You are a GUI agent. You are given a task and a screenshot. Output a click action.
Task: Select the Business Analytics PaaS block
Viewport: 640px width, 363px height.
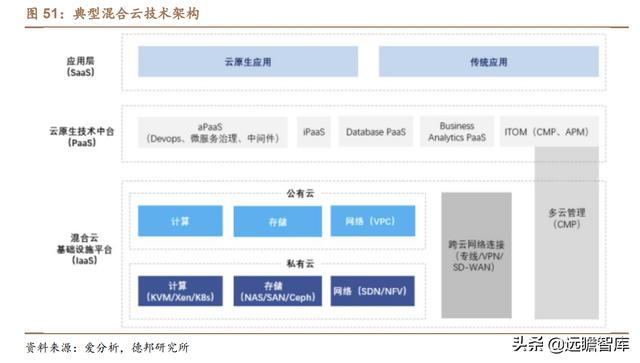pos(457,132)
